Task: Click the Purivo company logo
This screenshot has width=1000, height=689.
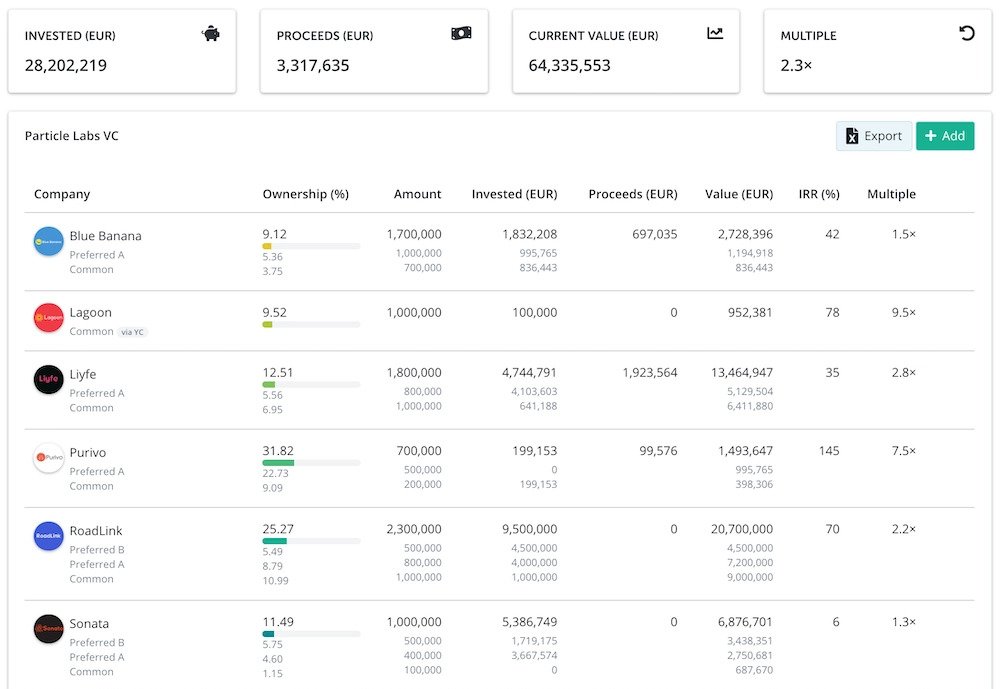Action: (49, 458)
